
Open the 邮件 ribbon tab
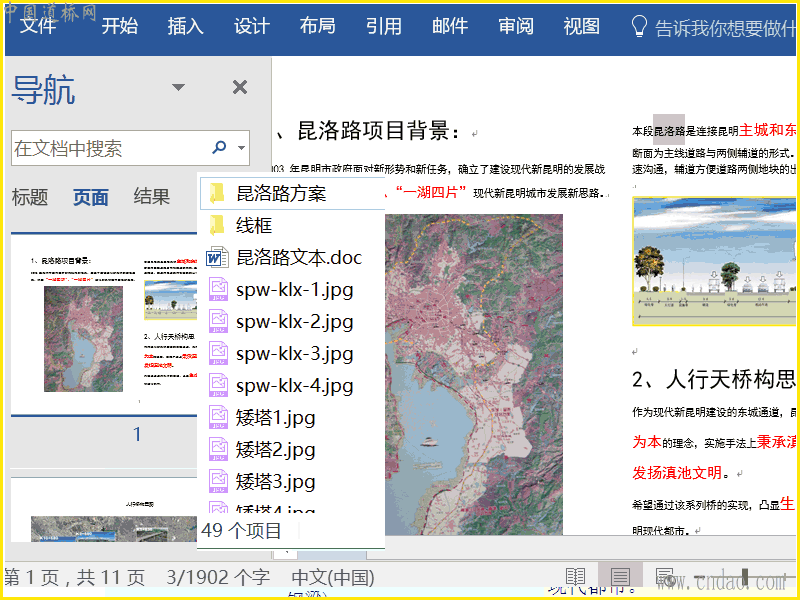tap(450, 26)
